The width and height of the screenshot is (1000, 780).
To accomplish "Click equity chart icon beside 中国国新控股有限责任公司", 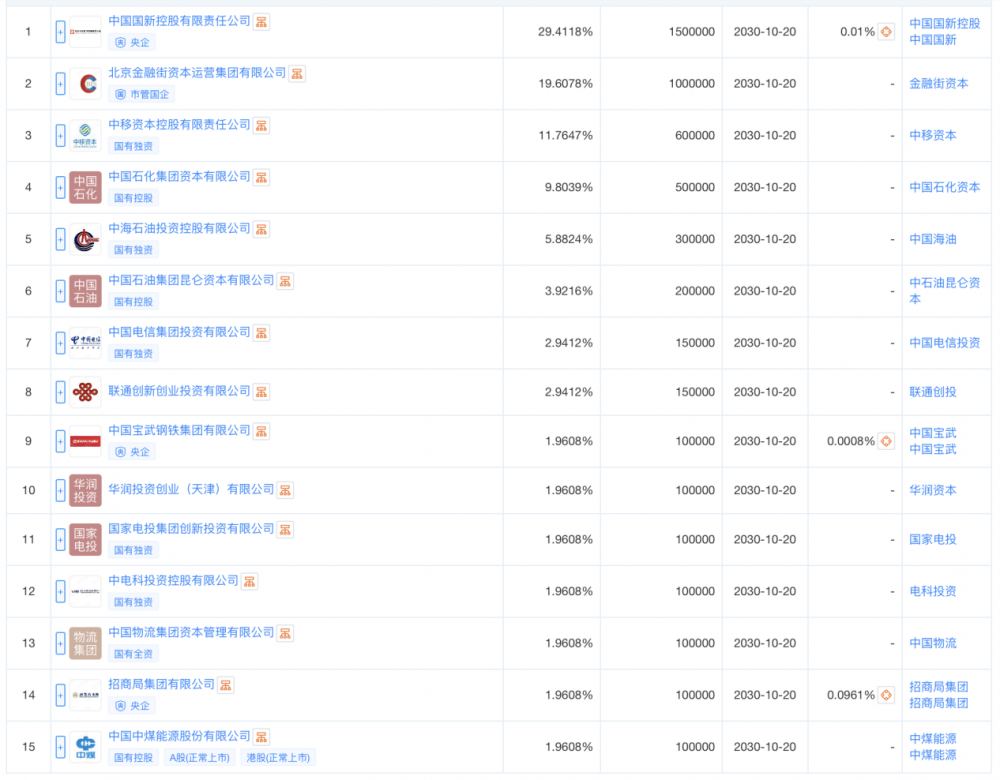I will pos(261,22).
